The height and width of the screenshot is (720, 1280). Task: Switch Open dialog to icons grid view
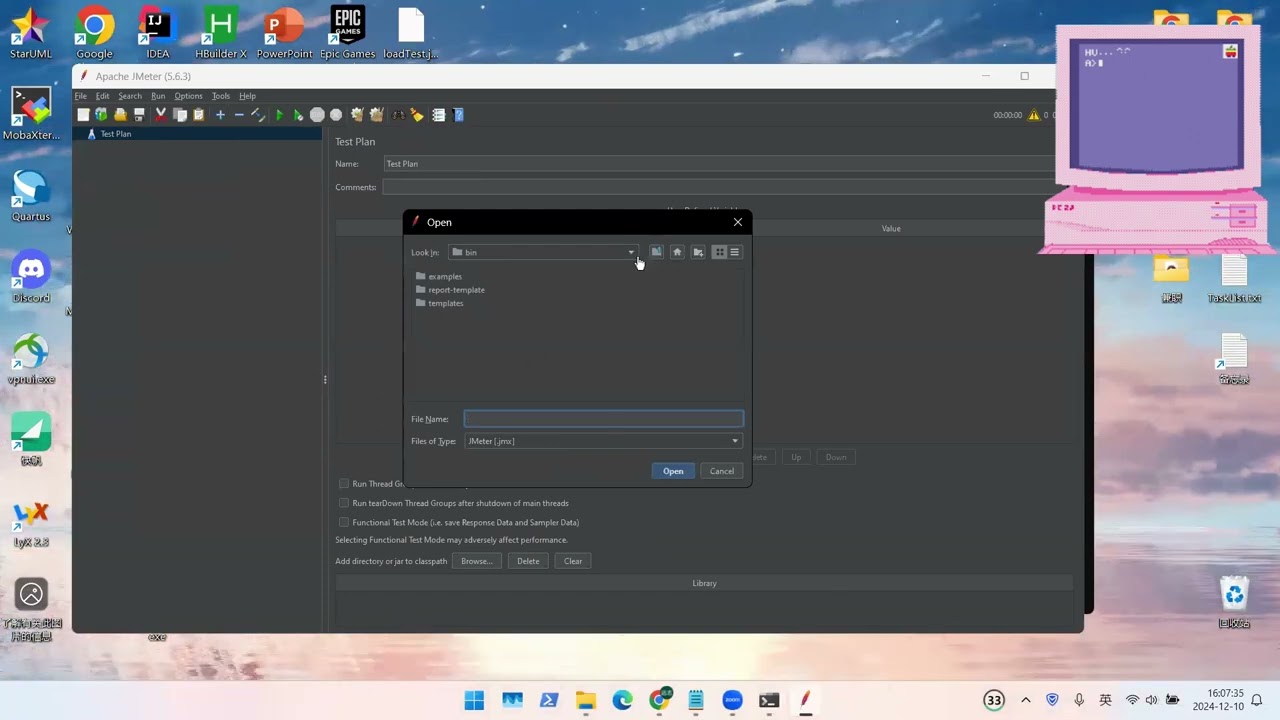point(719,252)
